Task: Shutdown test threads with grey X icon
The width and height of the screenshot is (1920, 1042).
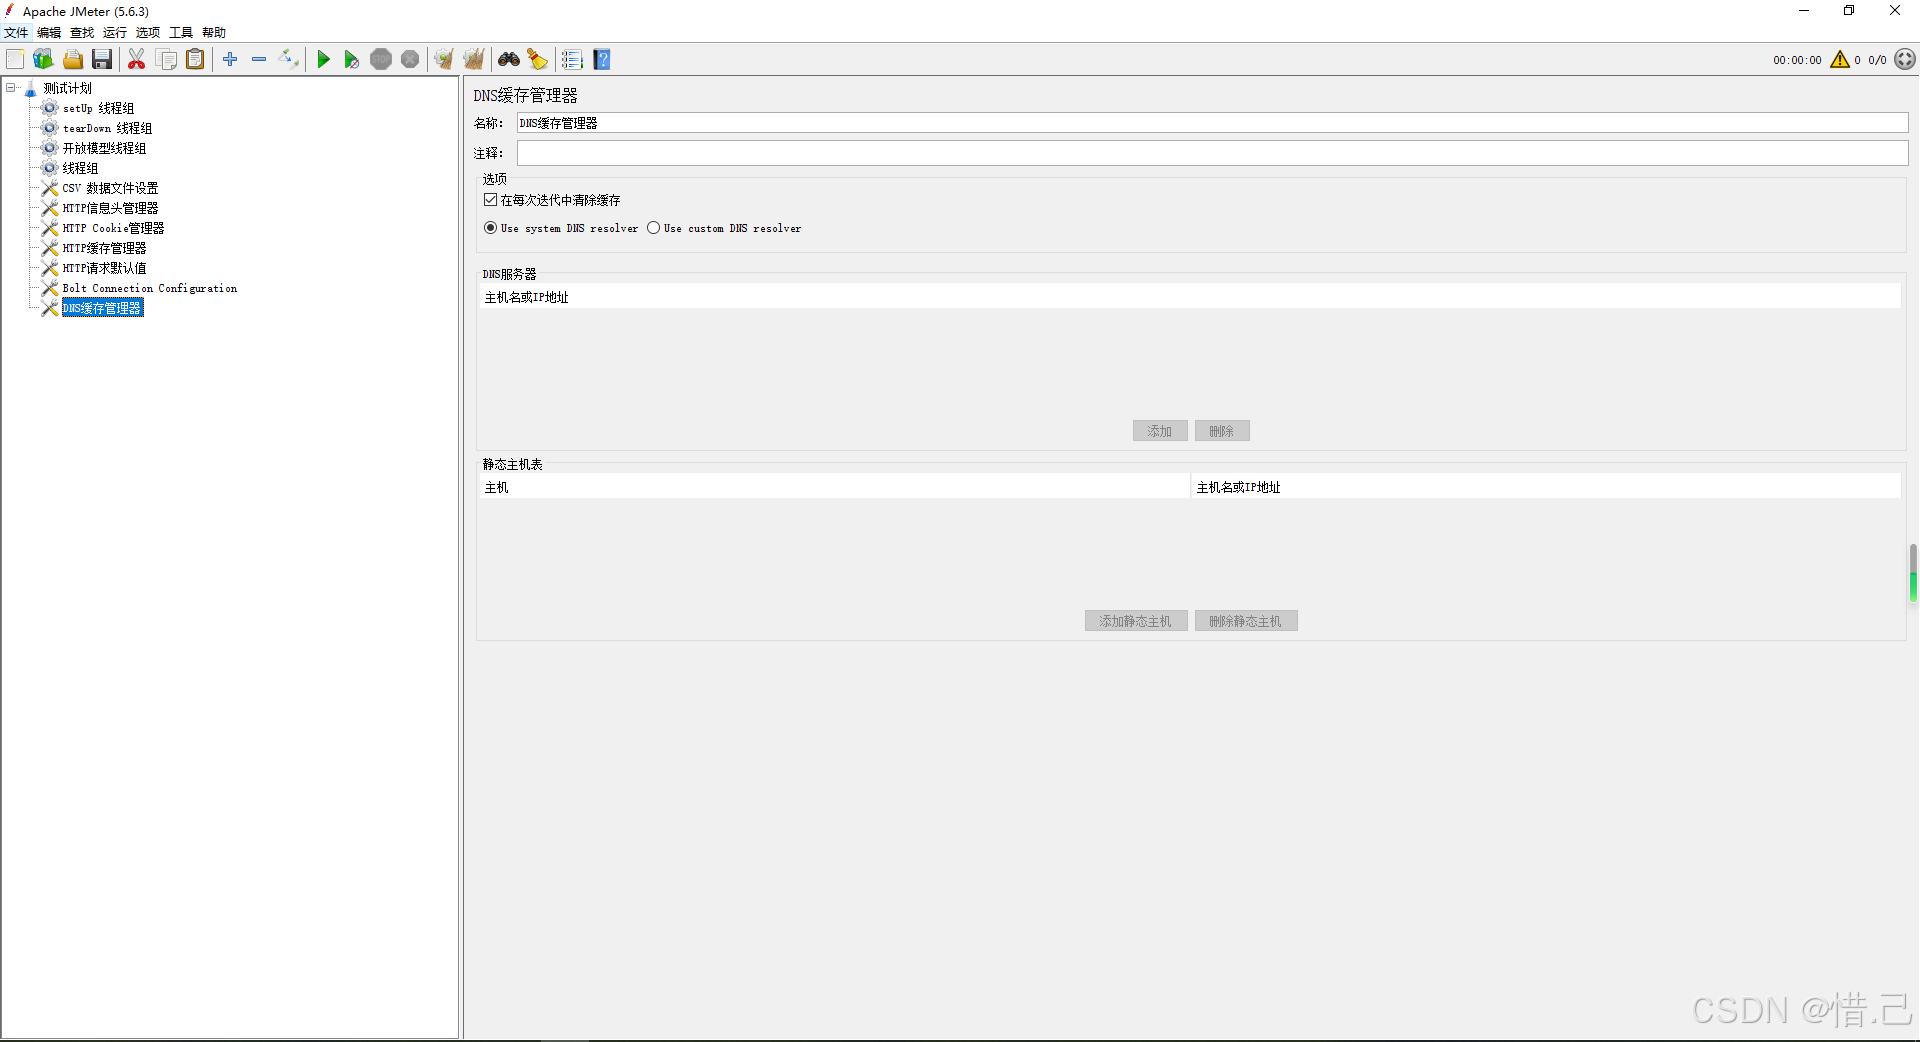Action: click(410, 60)
